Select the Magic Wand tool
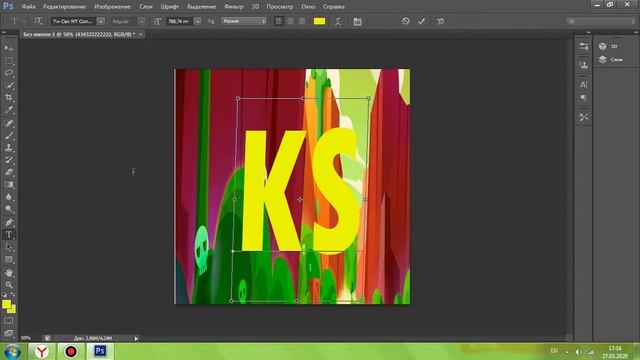Screen dimensions: 640x360 9,85
